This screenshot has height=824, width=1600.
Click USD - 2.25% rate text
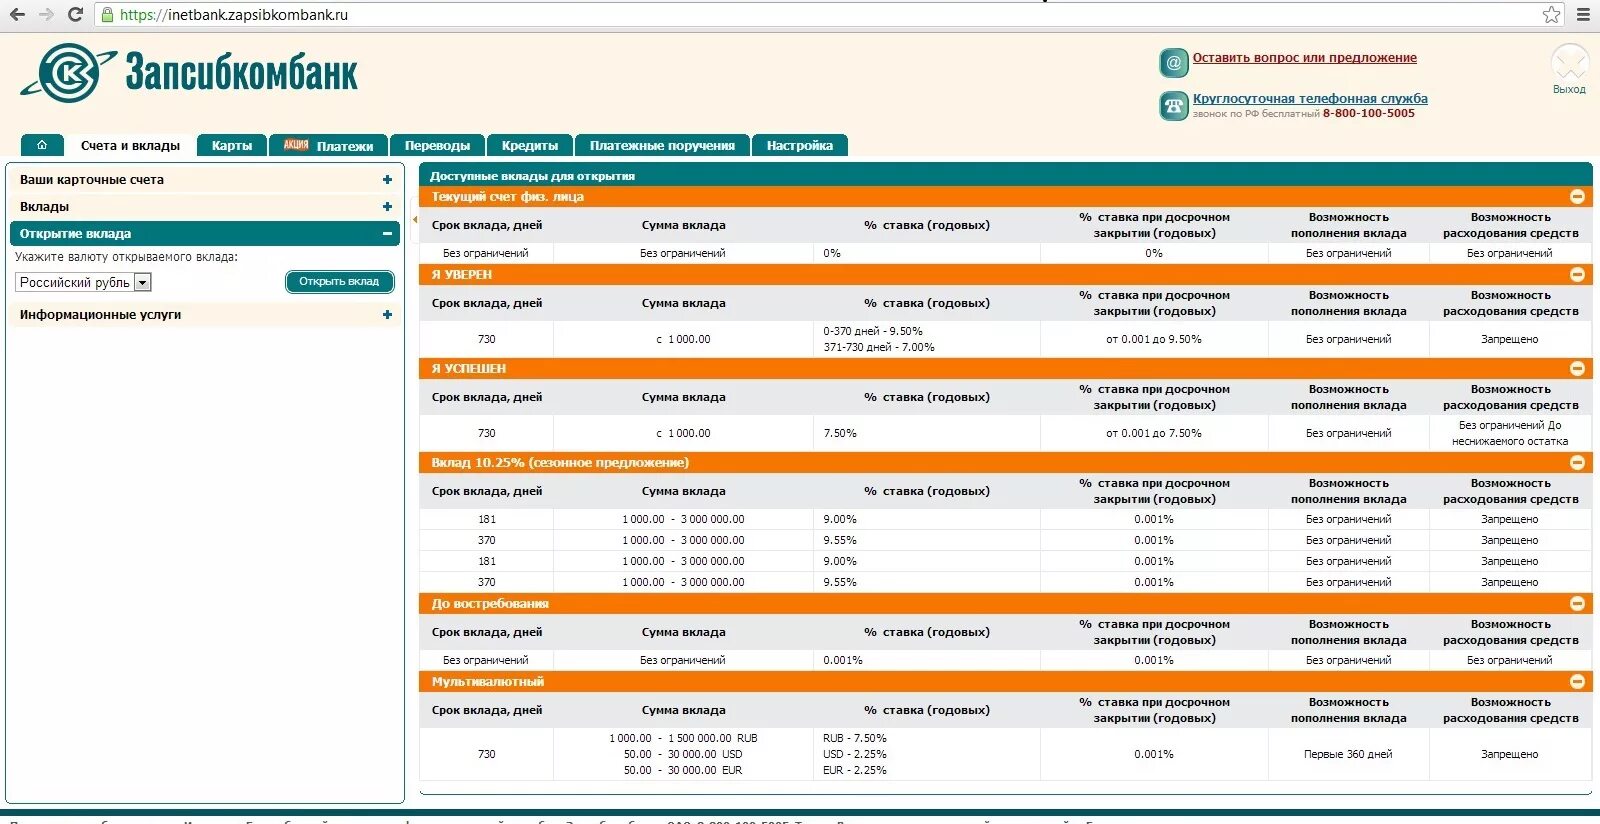pyautogui.click(x=855, y=755)
